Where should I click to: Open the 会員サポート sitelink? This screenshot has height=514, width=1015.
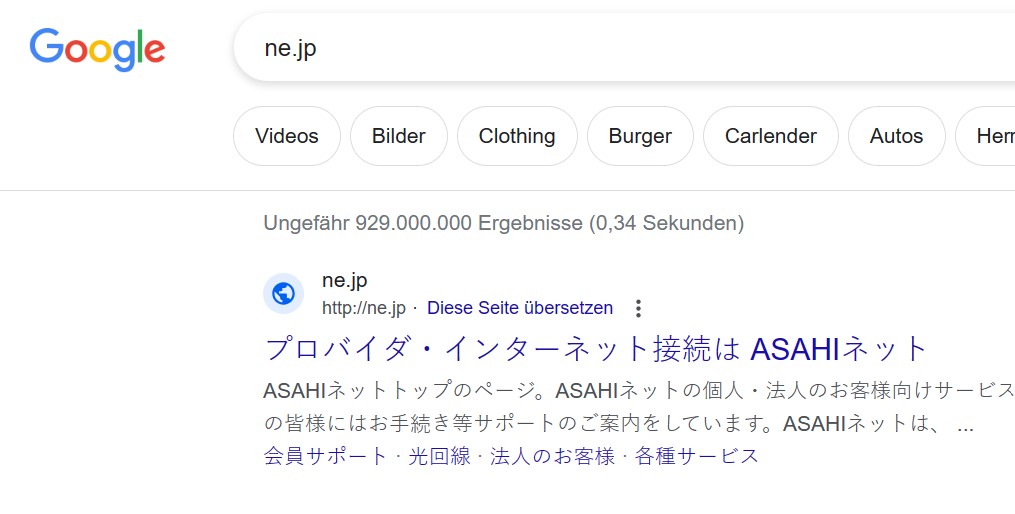[x=326, y=456]
